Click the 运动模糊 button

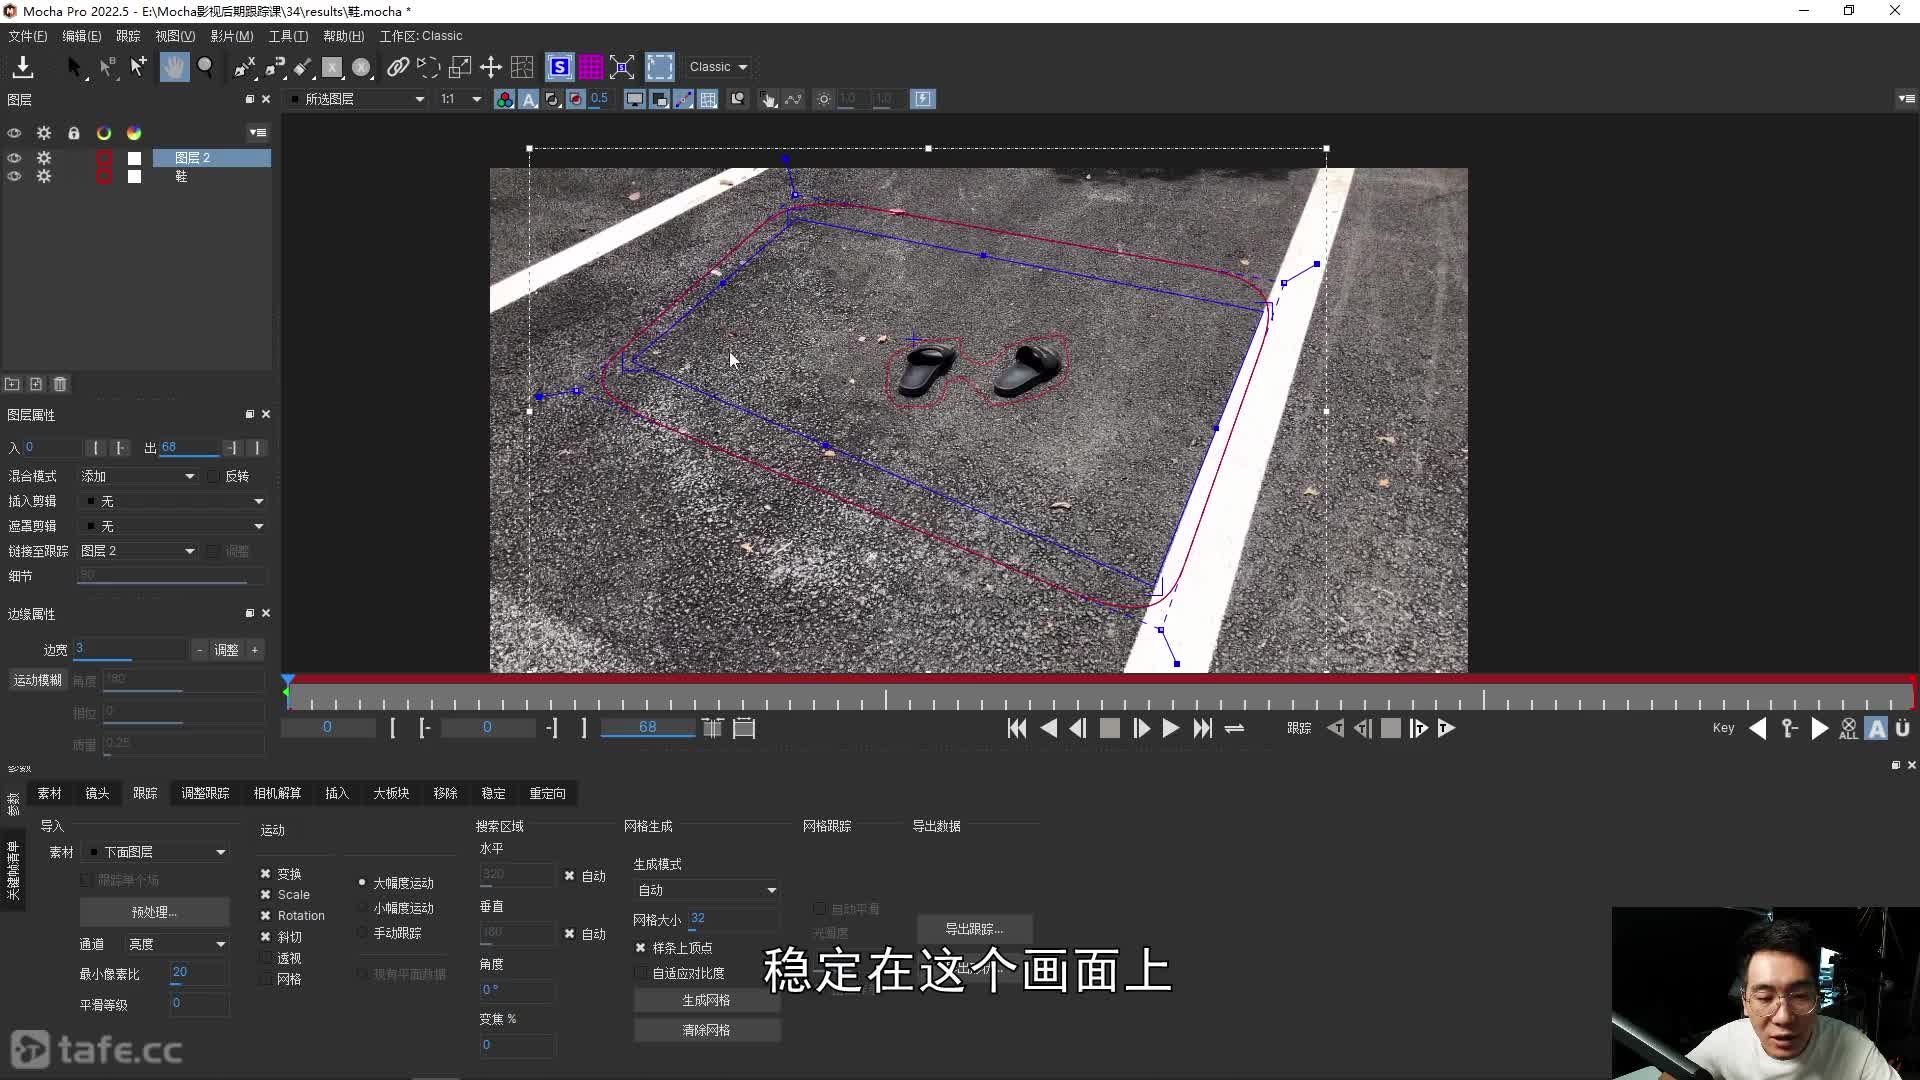(x=37, y=680)
